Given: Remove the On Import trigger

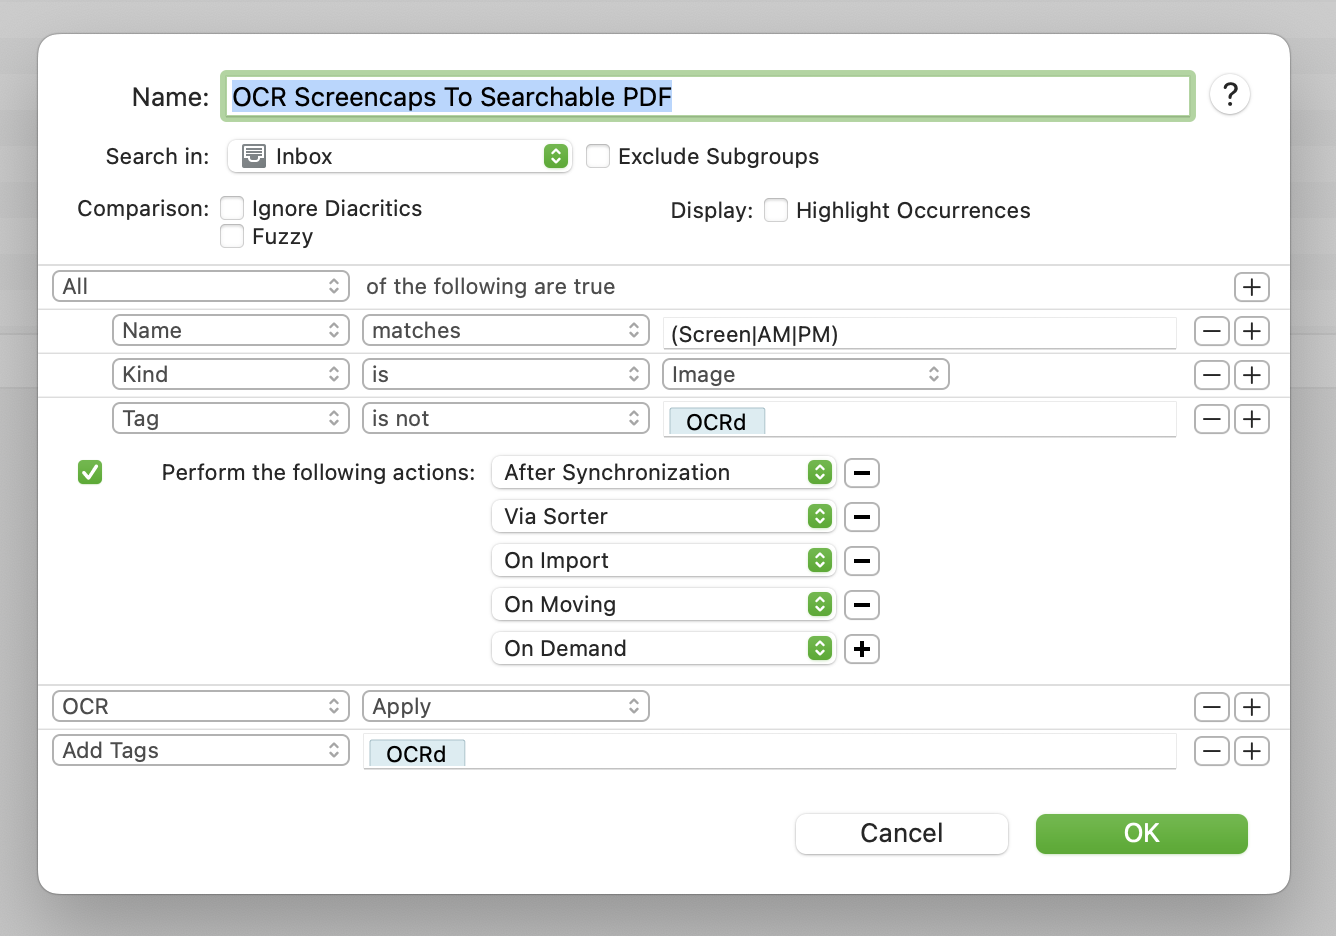Looking at the screenshot, I should (862, 561).
